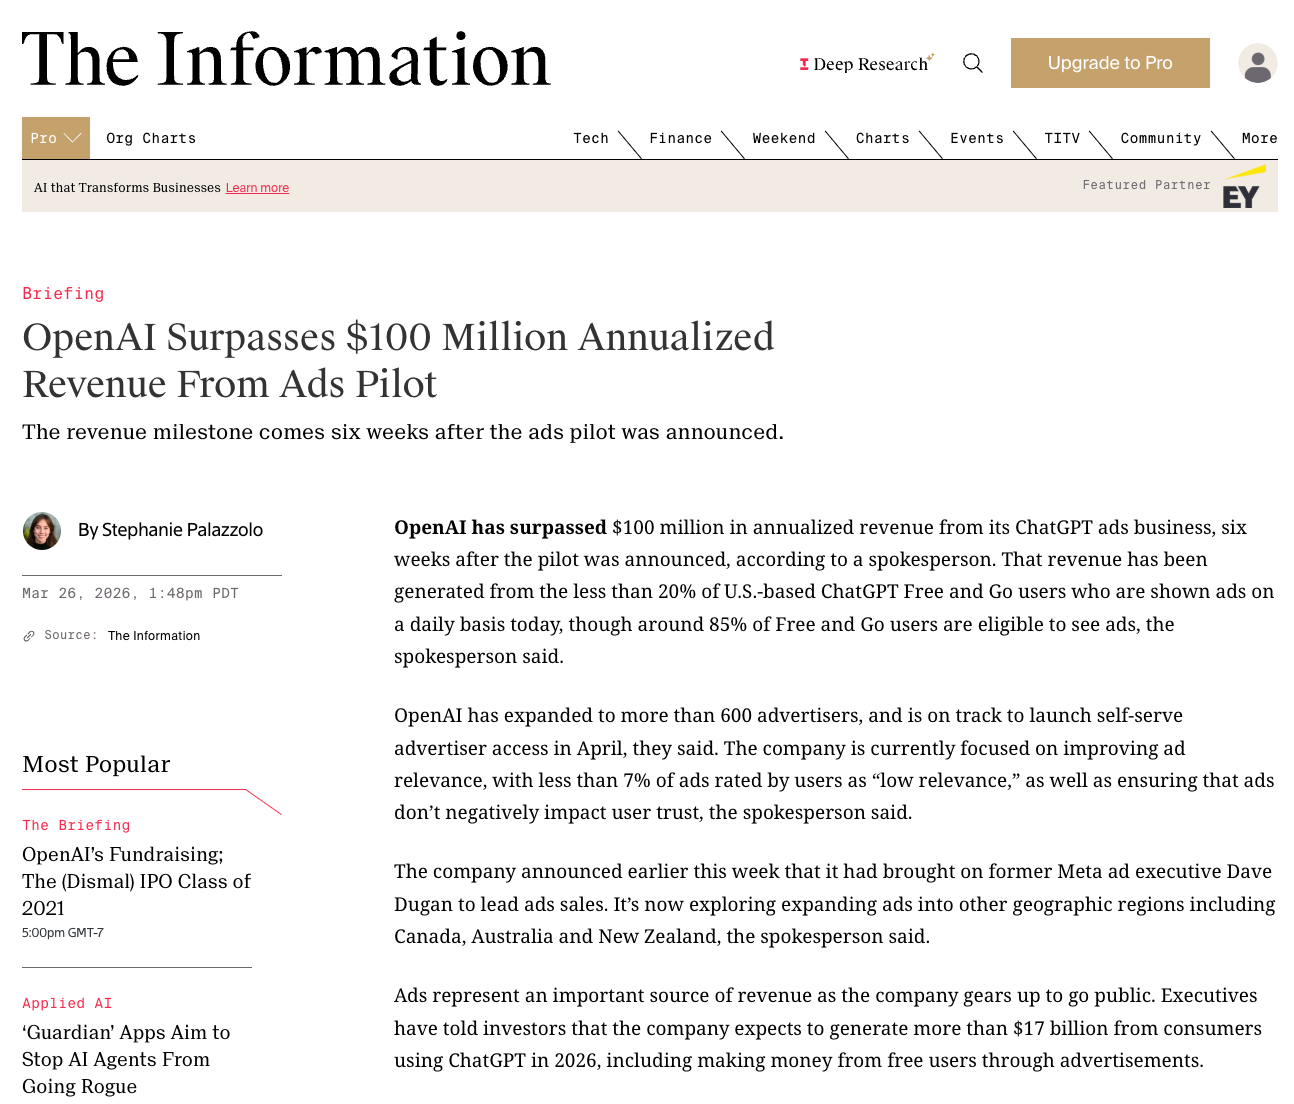The width and height of the screenshot is (1294, 1104).
Task: Expand the Pro dropdown menu
Action: 55,138
